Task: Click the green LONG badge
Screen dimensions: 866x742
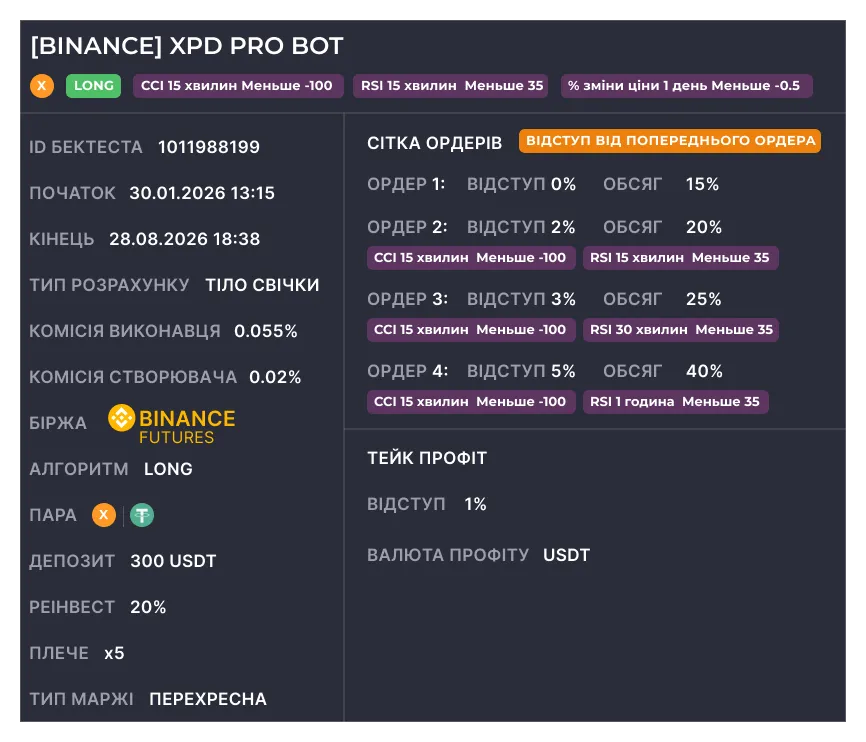Action: tap(93, 86)
